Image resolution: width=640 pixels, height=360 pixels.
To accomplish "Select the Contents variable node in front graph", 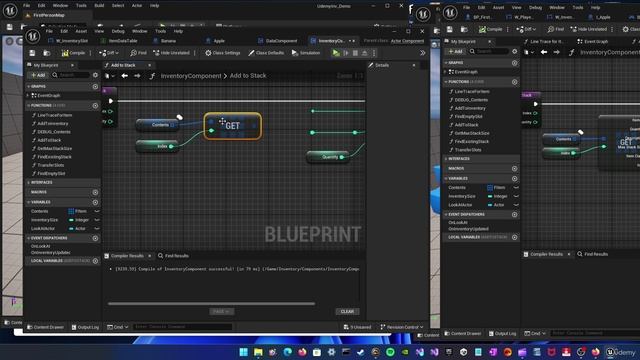I will click(157, 125).
